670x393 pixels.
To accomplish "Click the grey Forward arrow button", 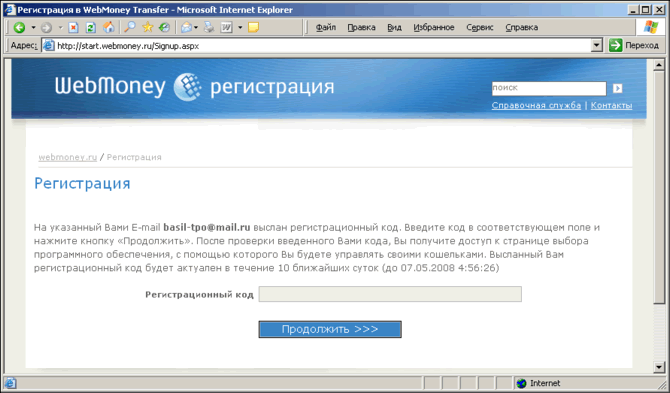I will (x=46, y=28).
